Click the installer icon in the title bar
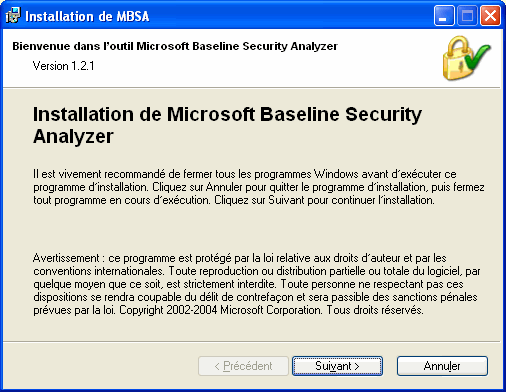 13,15
